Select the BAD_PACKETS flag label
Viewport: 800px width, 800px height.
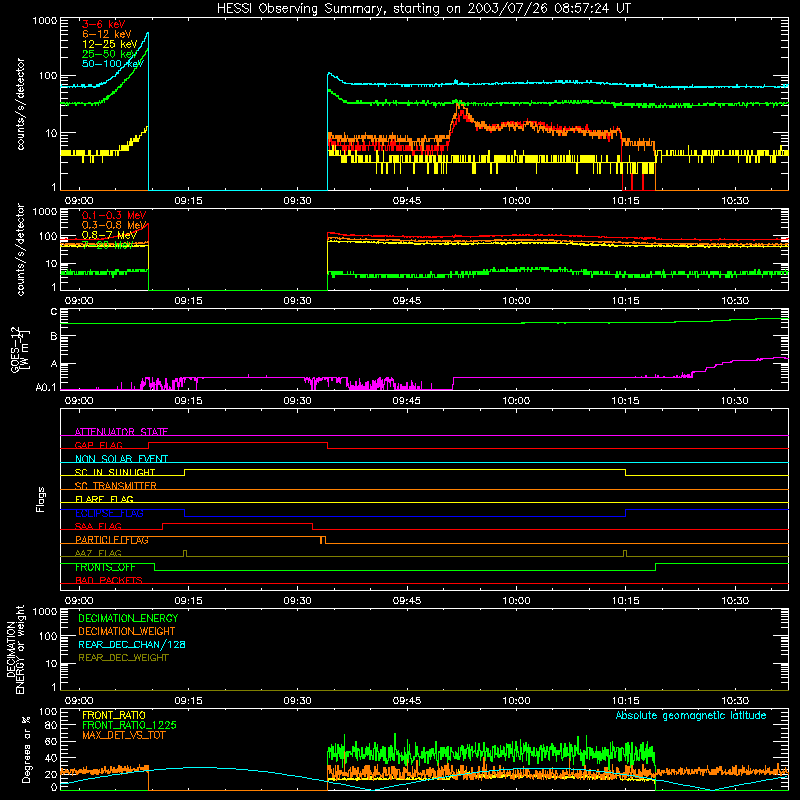pos(109,580)
